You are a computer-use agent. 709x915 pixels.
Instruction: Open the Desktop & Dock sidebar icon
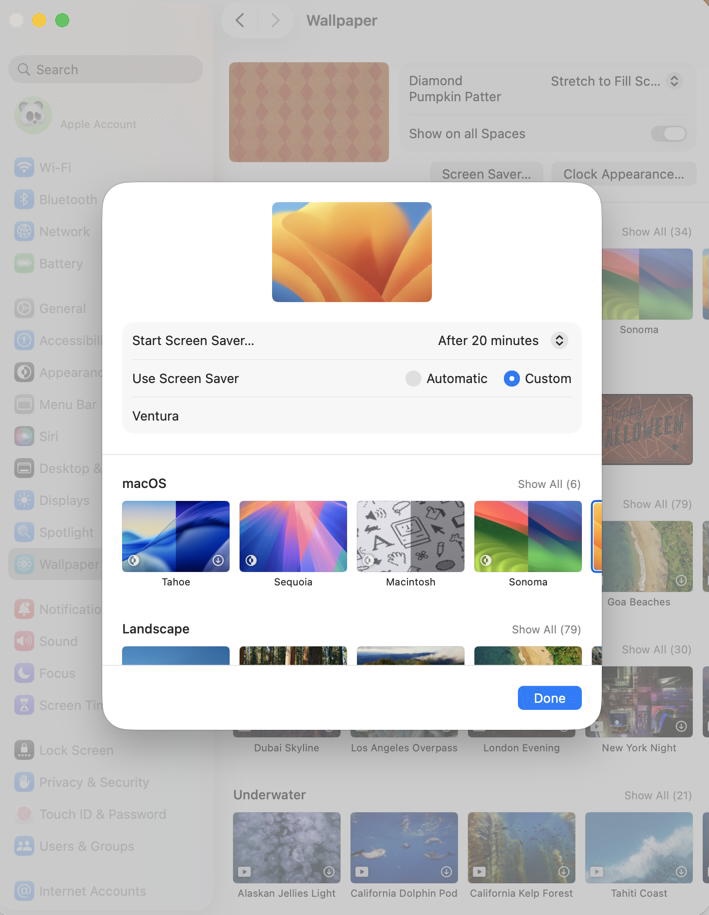tap(24, 468)
